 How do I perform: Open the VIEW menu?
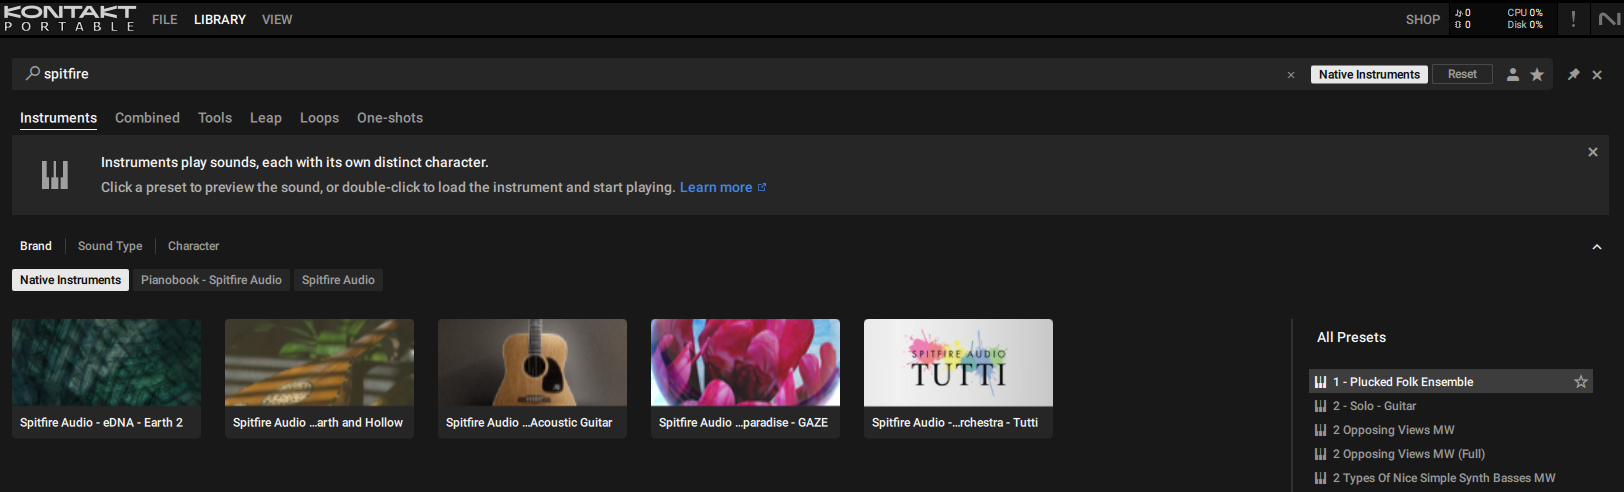click(x=277, y=19)
